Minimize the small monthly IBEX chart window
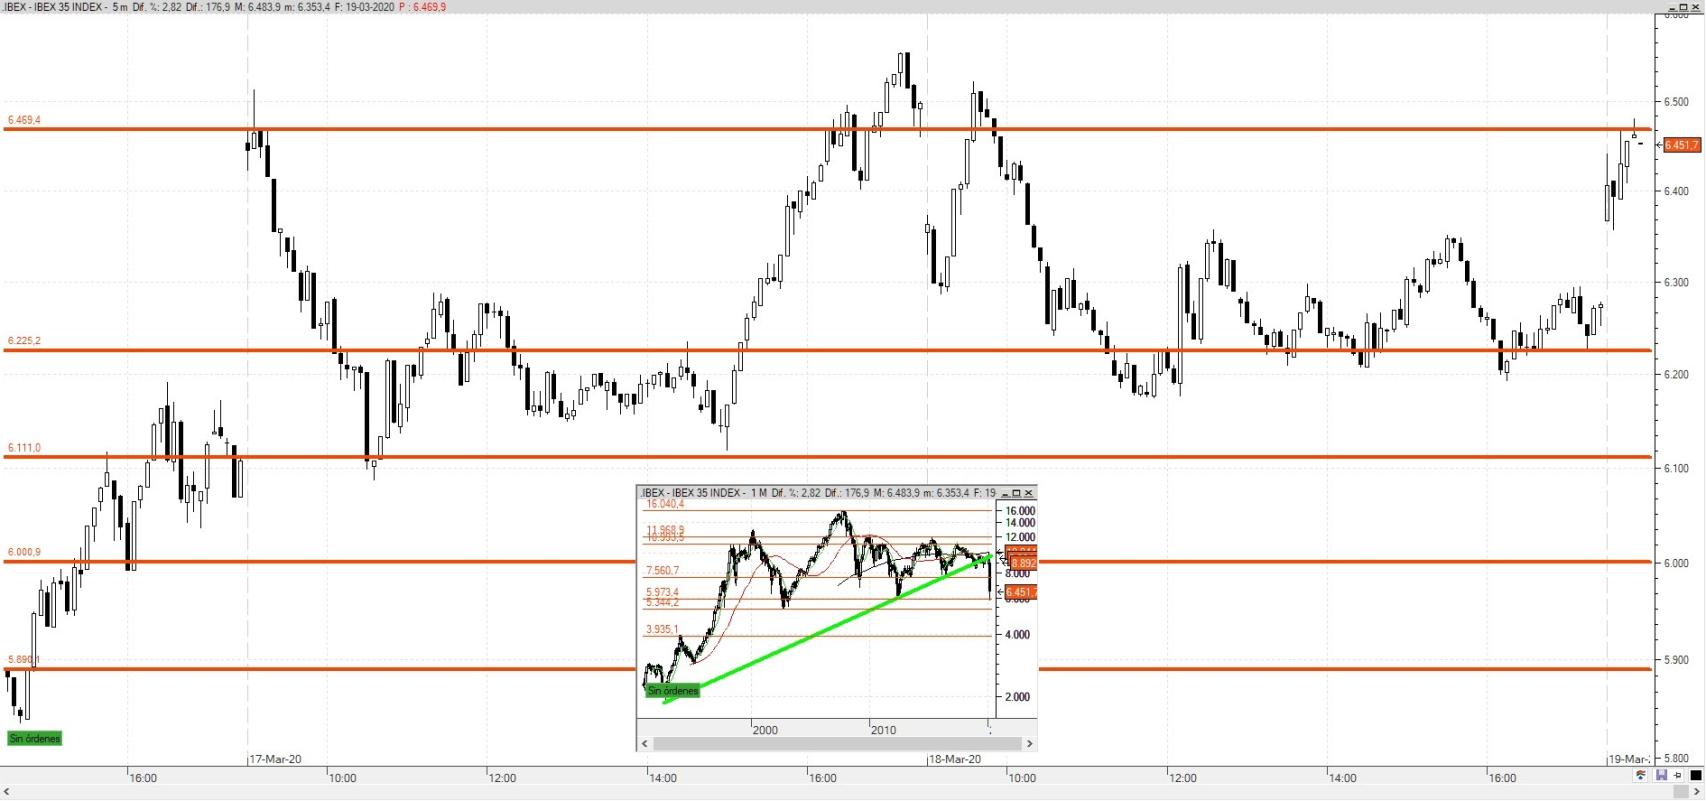The image size is (1706, 801). [1005, 493]
